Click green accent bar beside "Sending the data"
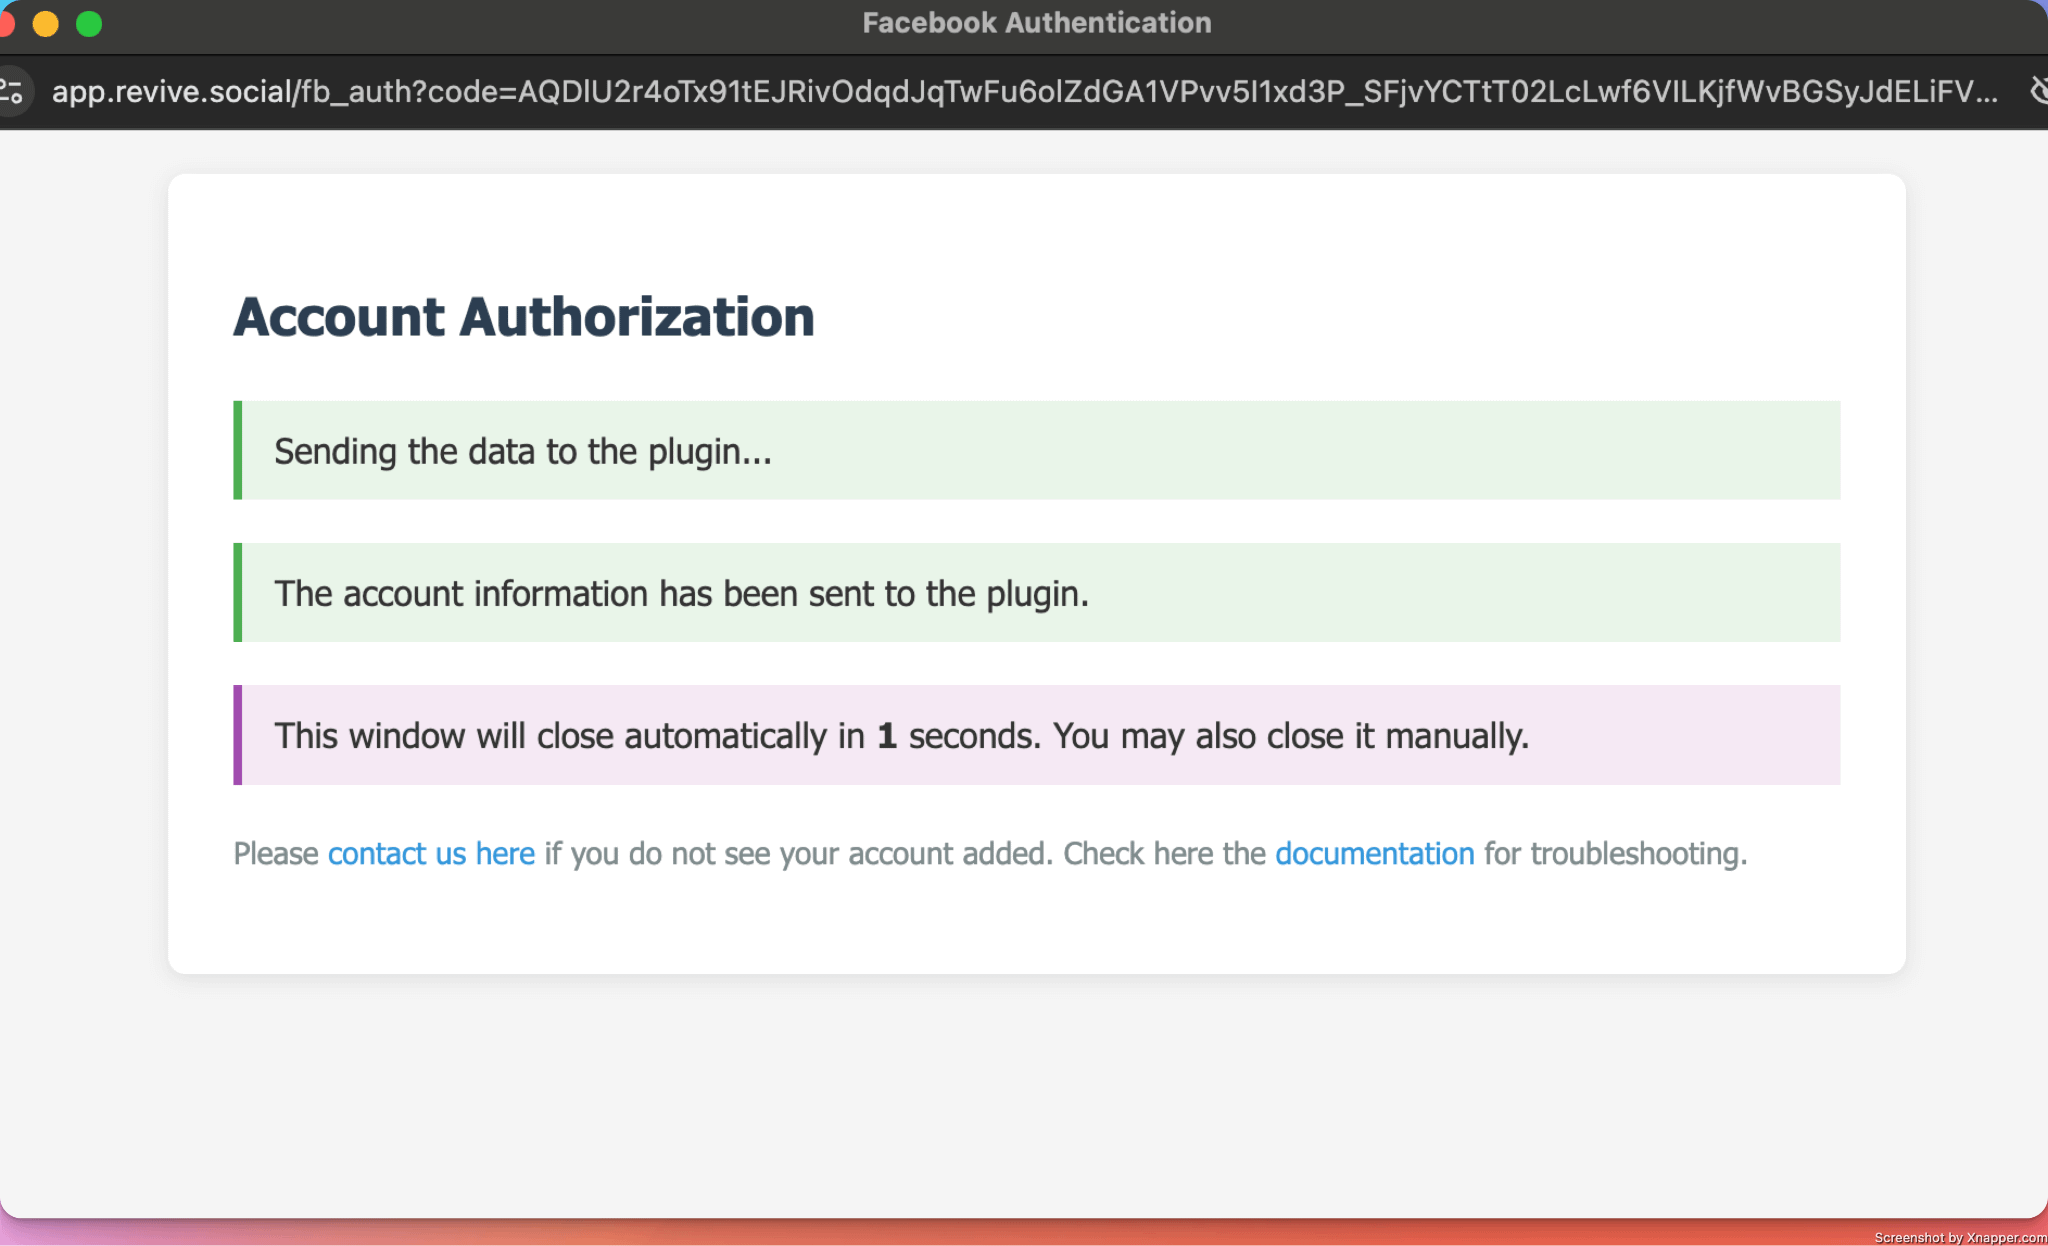The width and height of the screenshot is (2048, 1246). (238, 450)
